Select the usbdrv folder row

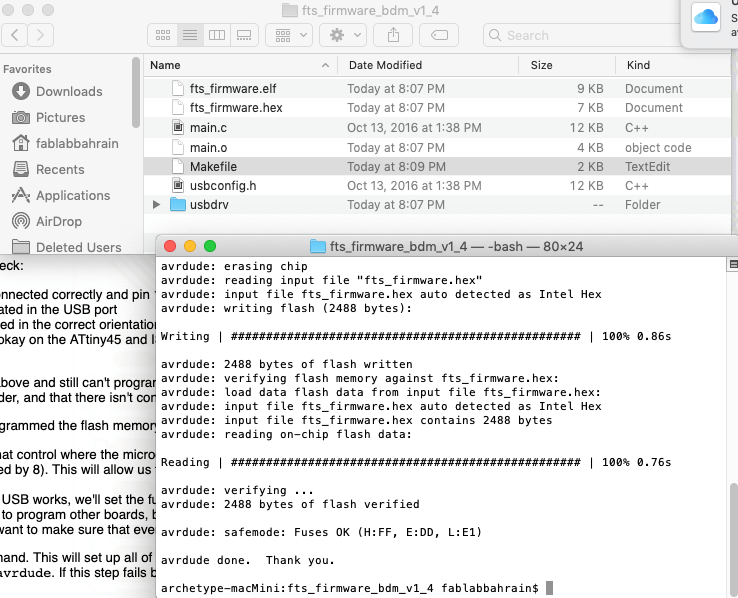point(437,205)
